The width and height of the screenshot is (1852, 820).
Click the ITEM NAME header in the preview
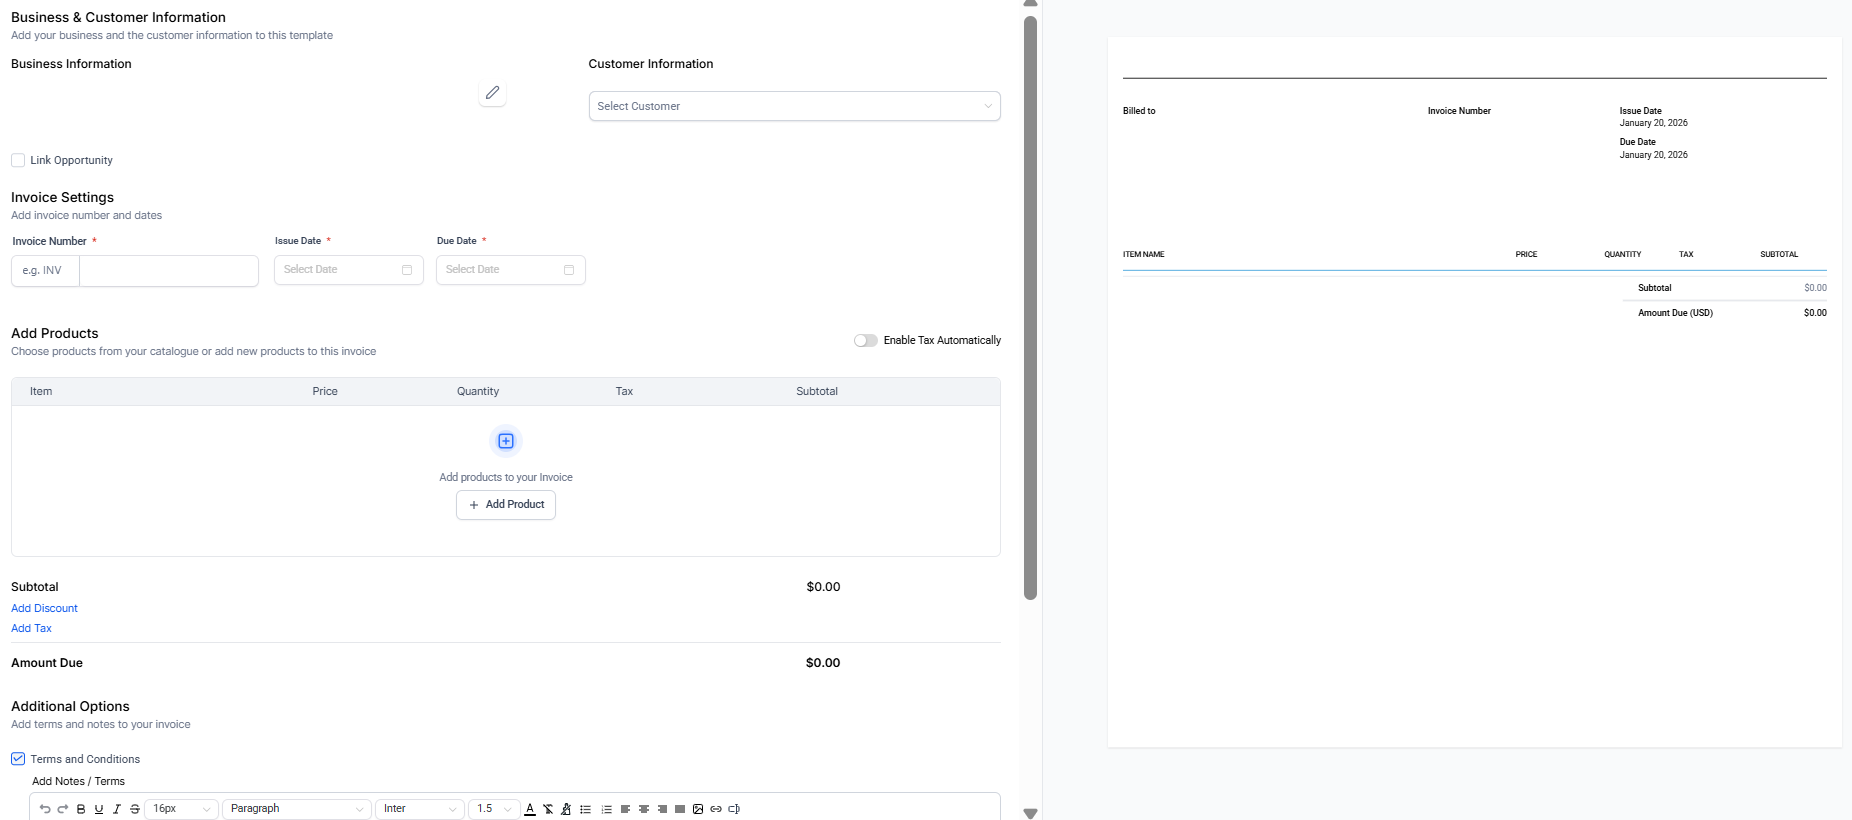(x=1144, y=255)
